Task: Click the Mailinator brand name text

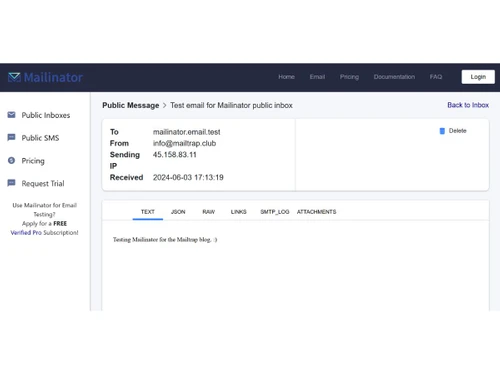Action: click(53, 77)
